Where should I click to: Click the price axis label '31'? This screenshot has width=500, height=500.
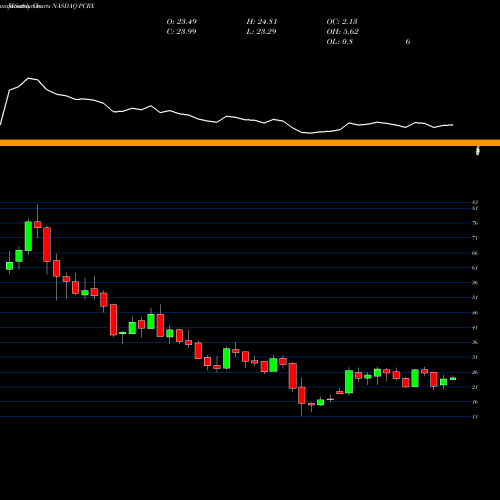(x=475, y=357)
